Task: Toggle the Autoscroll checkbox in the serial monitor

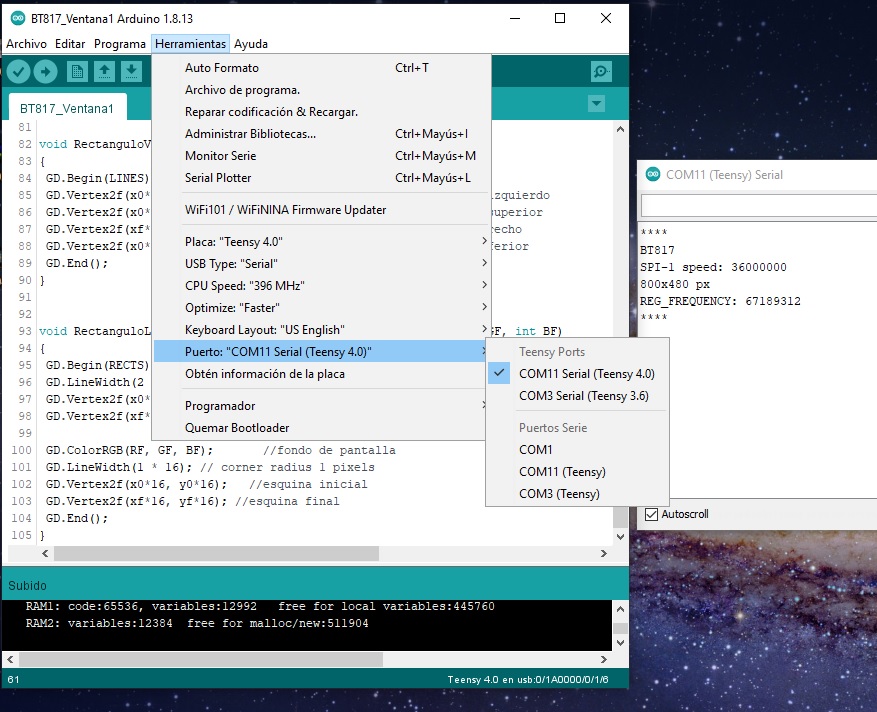Action: point(651,514)
